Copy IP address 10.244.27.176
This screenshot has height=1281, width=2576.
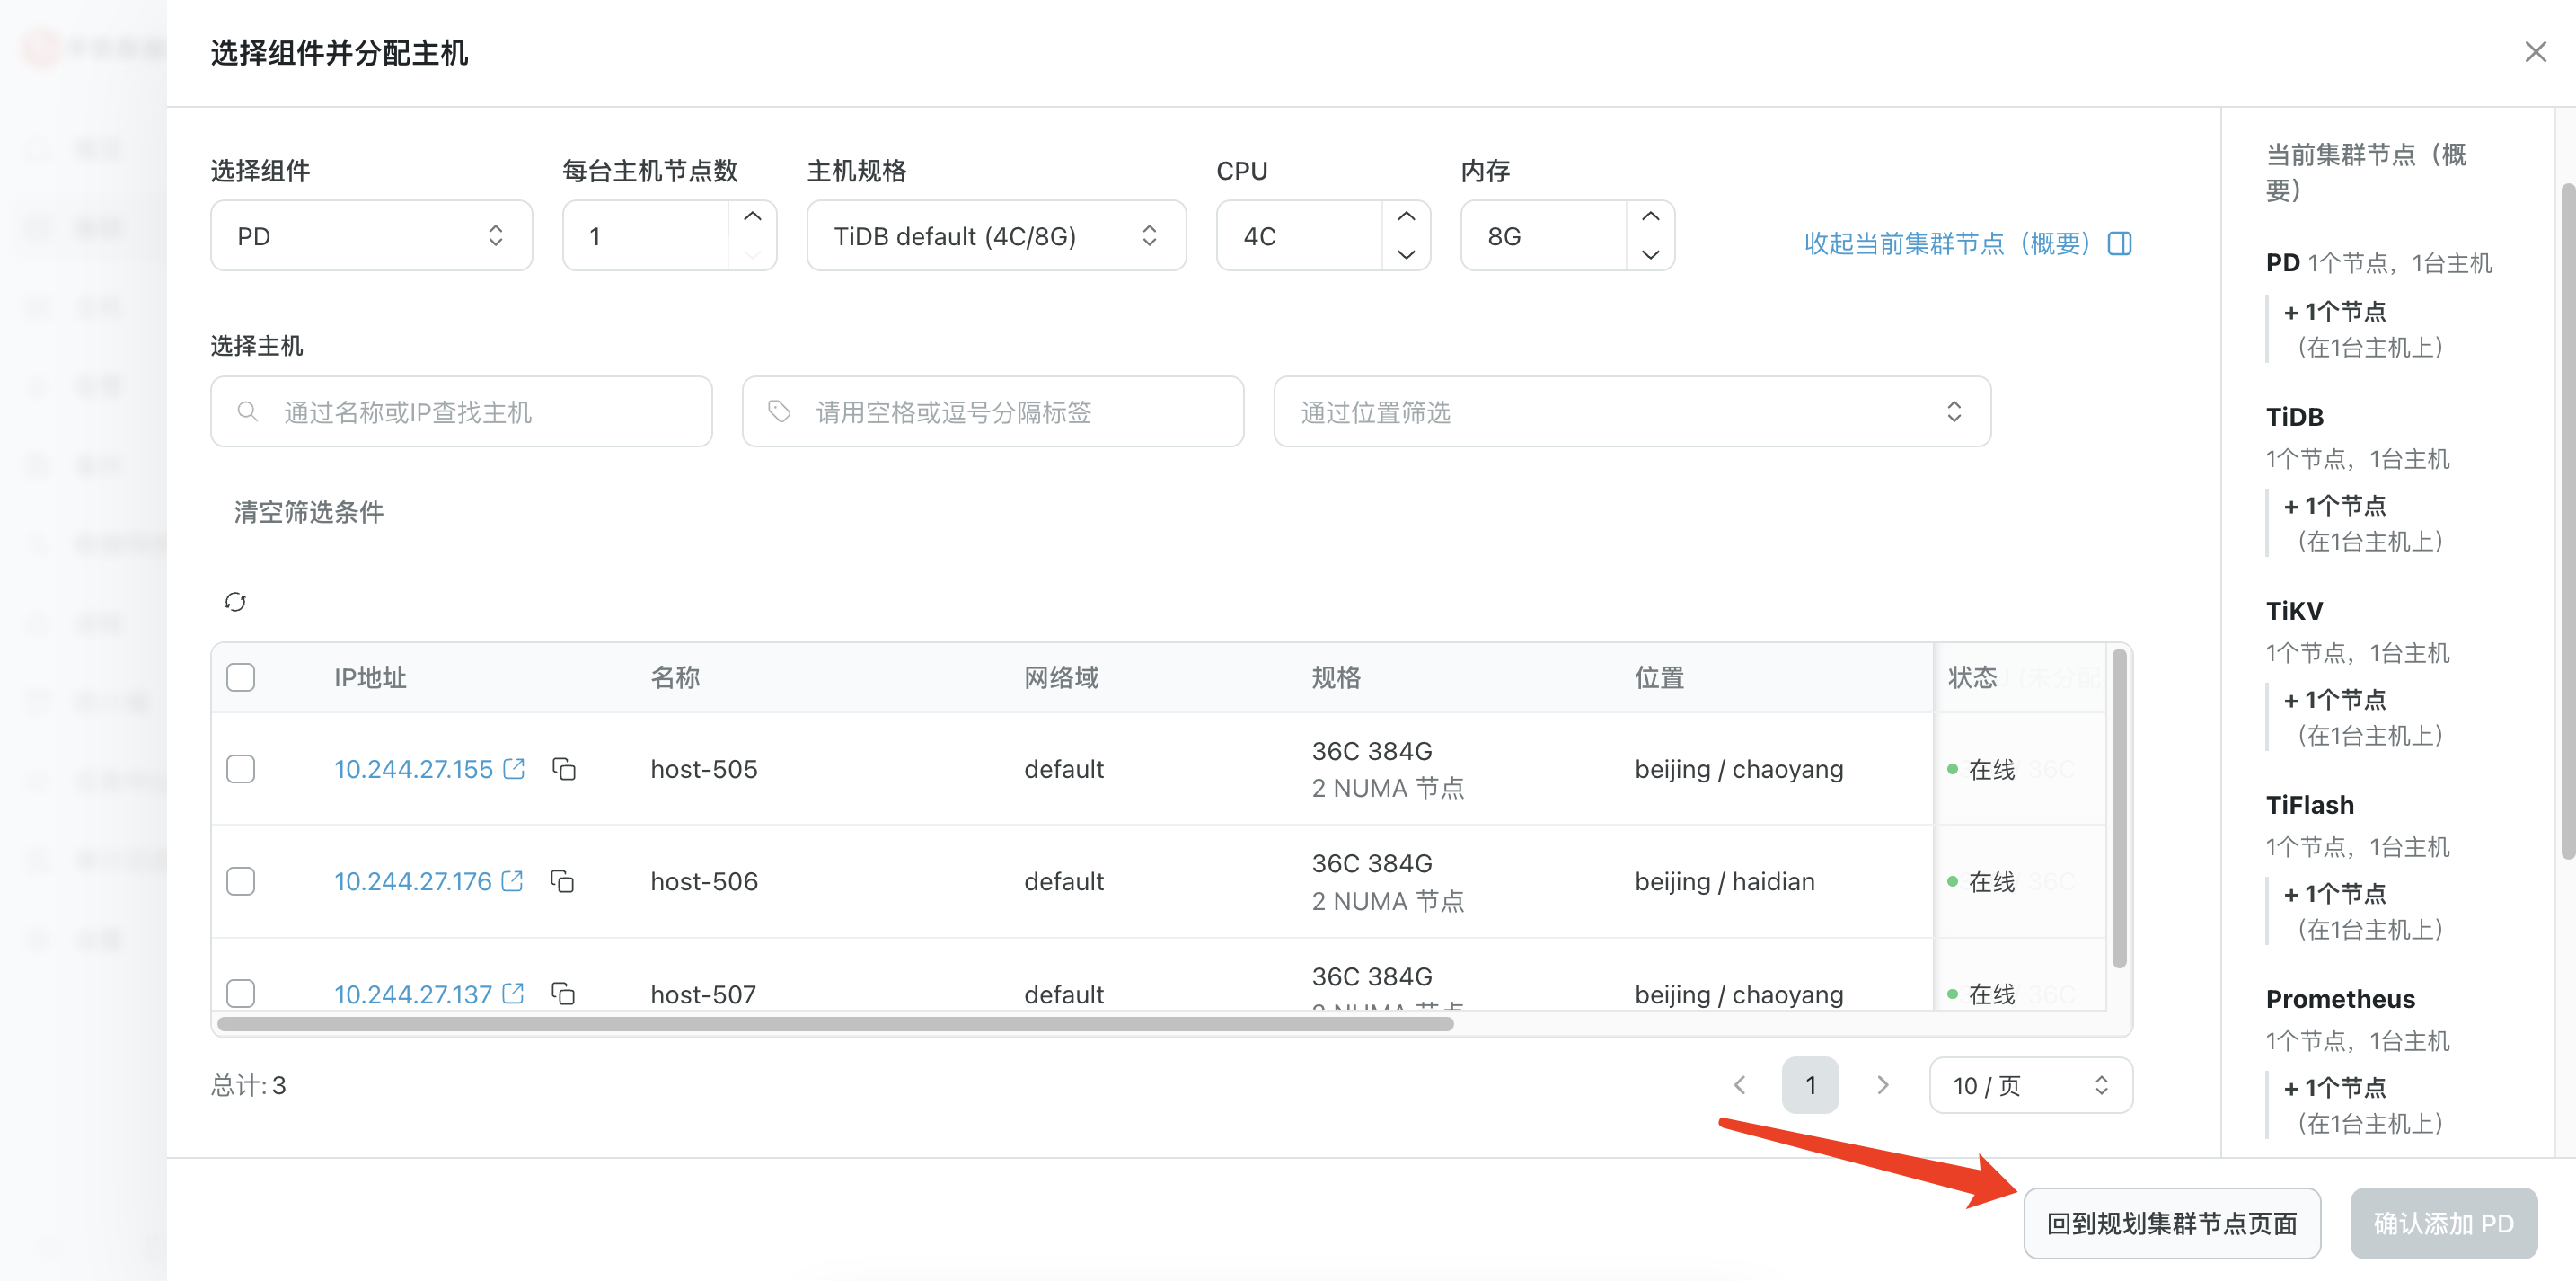[x=562, y=880]
